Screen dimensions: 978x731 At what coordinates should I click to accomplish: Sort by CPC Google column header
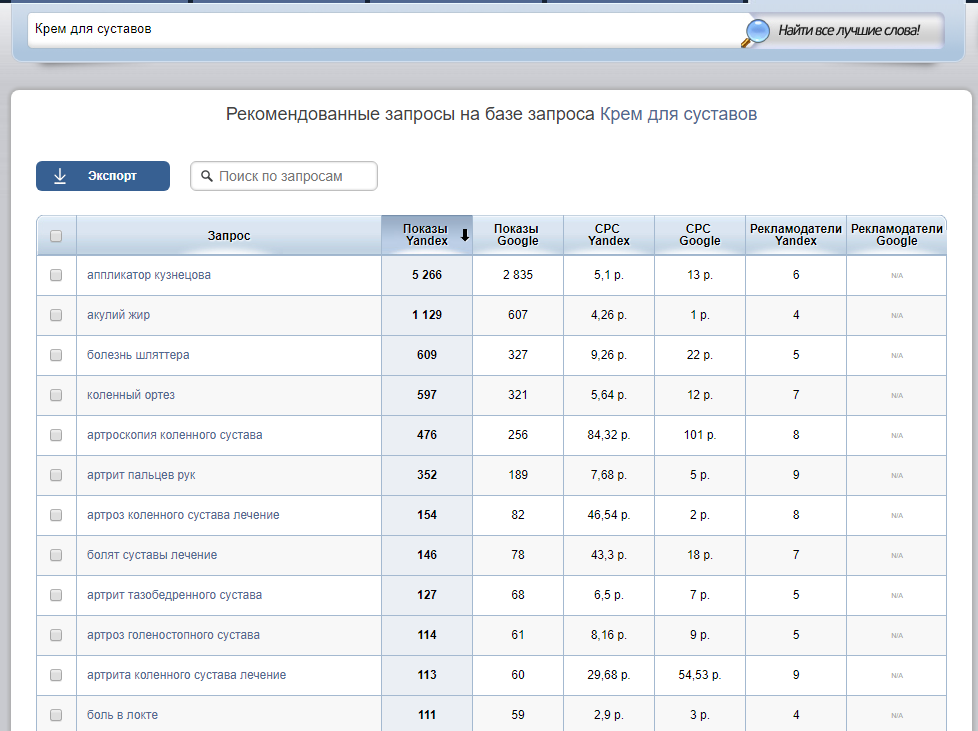699,235
